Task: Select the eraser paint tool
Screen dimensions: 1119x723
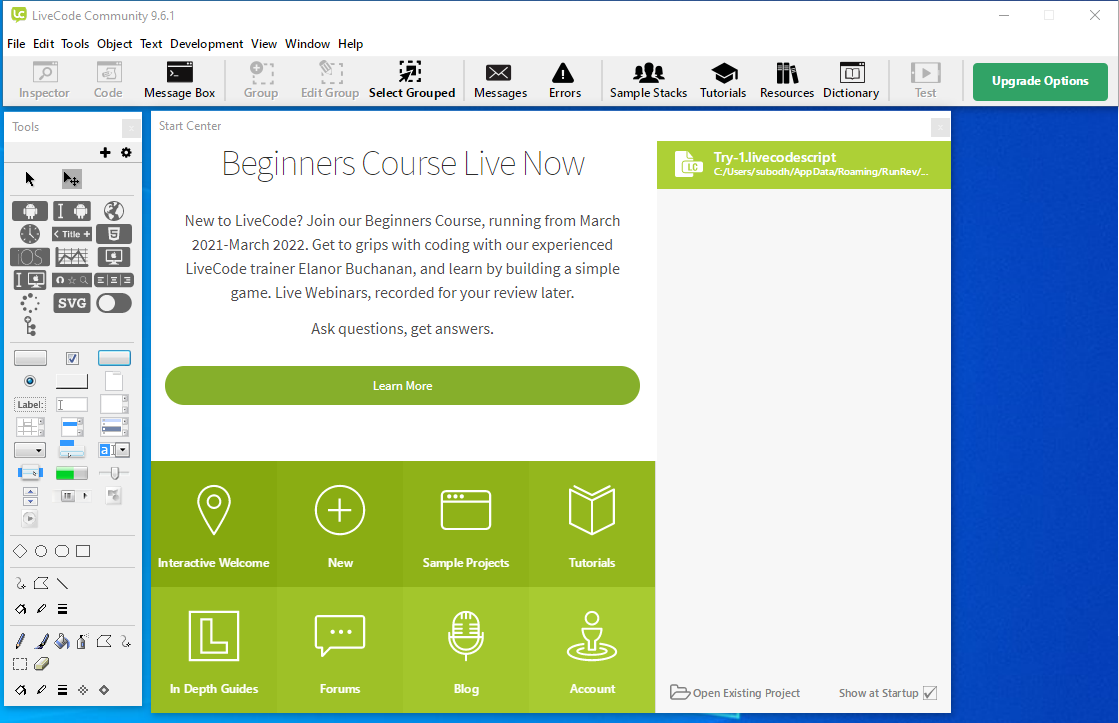Action: pos(41,664)
